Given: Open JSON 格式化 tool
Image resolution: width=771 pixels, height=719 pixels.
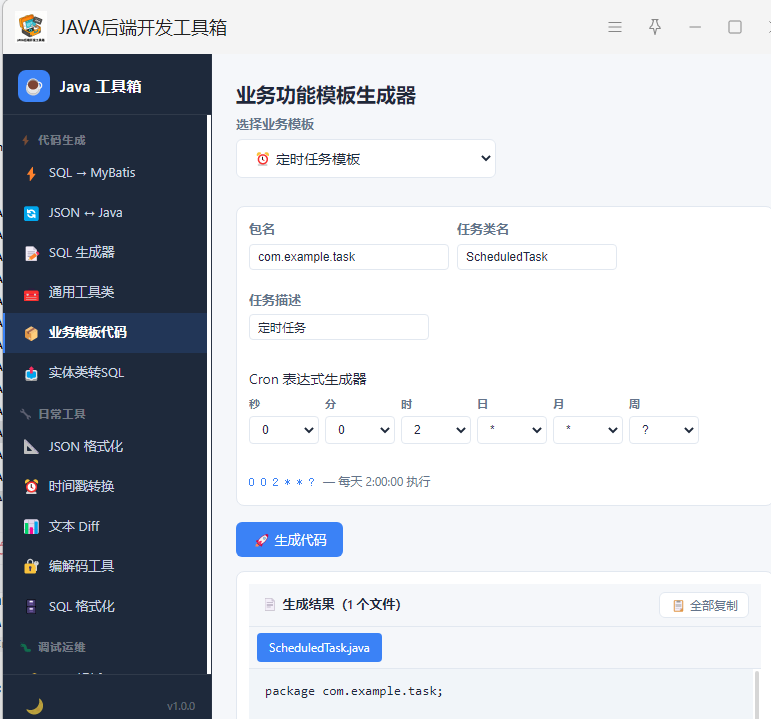Looking at the screenshot, I should click(105, 447).
